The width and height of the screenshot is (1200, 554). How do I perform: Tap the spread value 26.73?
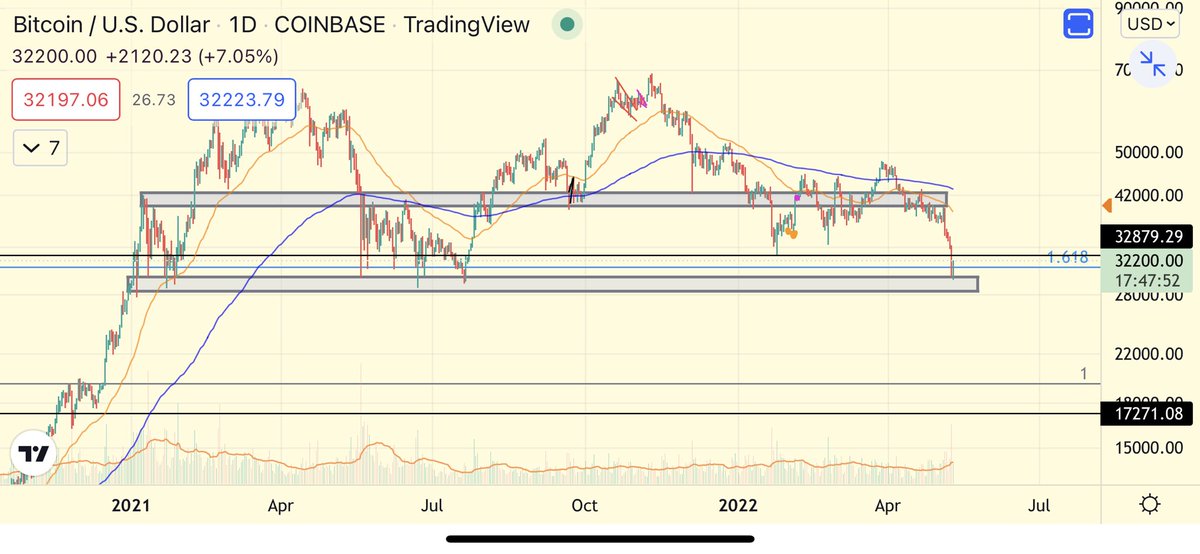(154, 99)
